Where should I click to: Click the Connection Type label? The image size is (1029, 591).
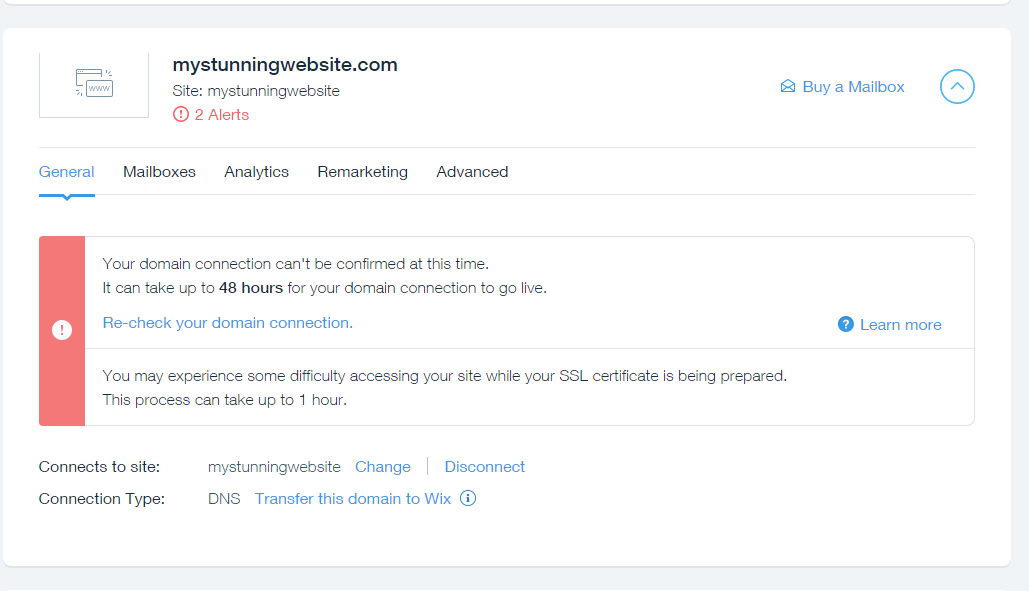coord(102,499)
